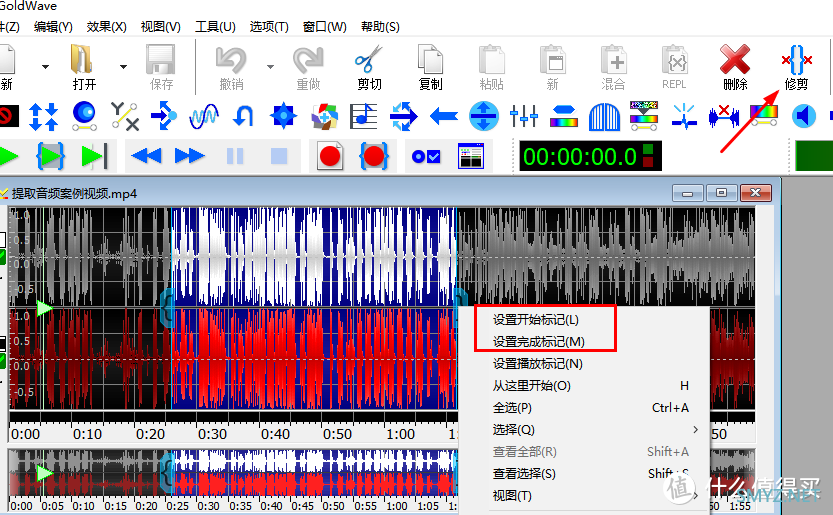Choose 设置完成标记(M) from the context menu
833x515 pixels.
(x=539, y=342)
